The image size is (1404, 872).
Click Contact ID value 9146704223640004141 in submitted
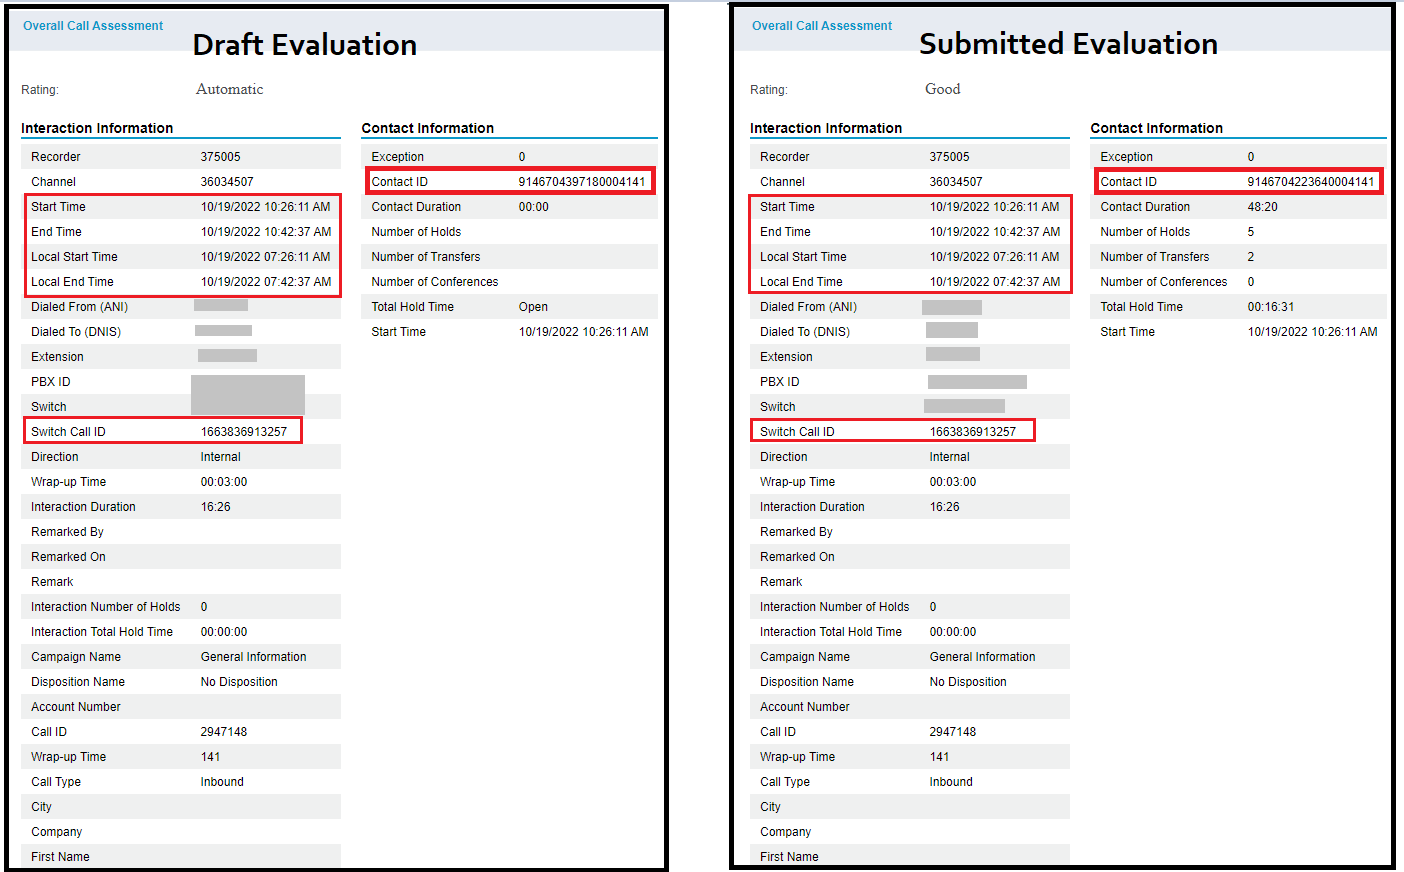[1311, 182]
